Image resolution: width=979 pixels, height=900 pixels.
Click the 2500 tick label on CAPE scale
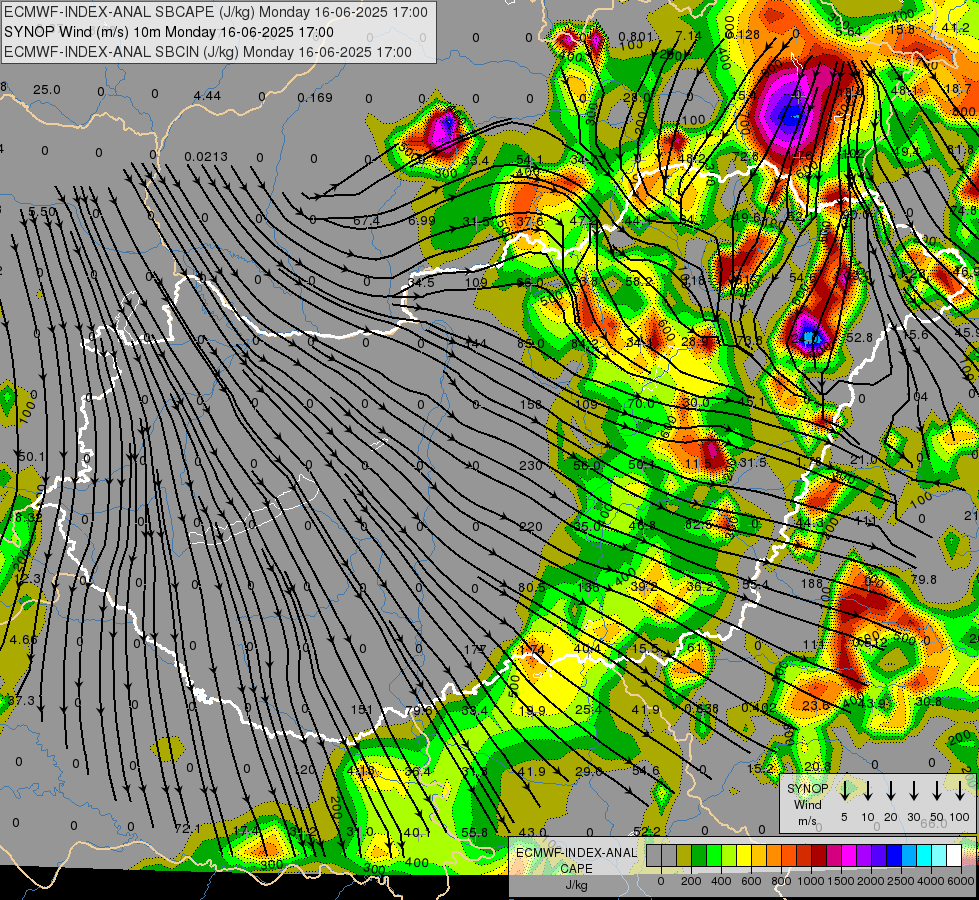[x=901, y=881]
